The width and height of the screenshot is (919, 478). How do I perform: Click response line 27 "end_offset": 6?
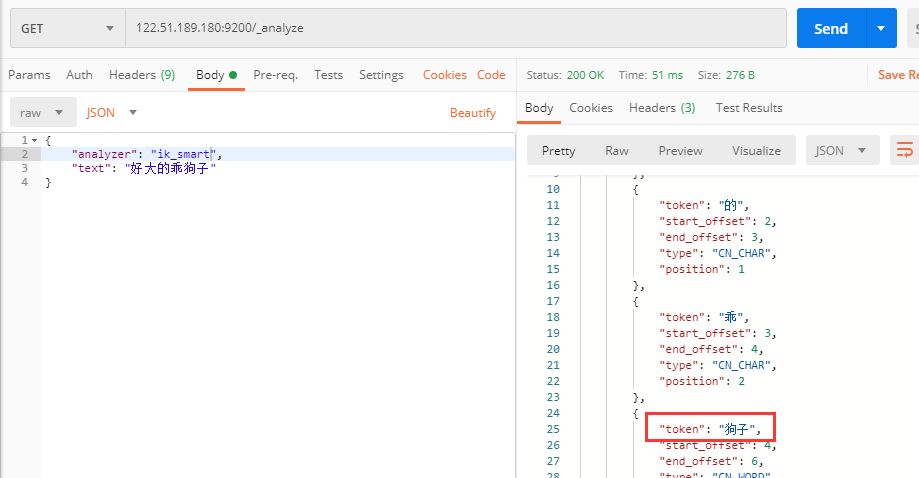click(712, 461)
